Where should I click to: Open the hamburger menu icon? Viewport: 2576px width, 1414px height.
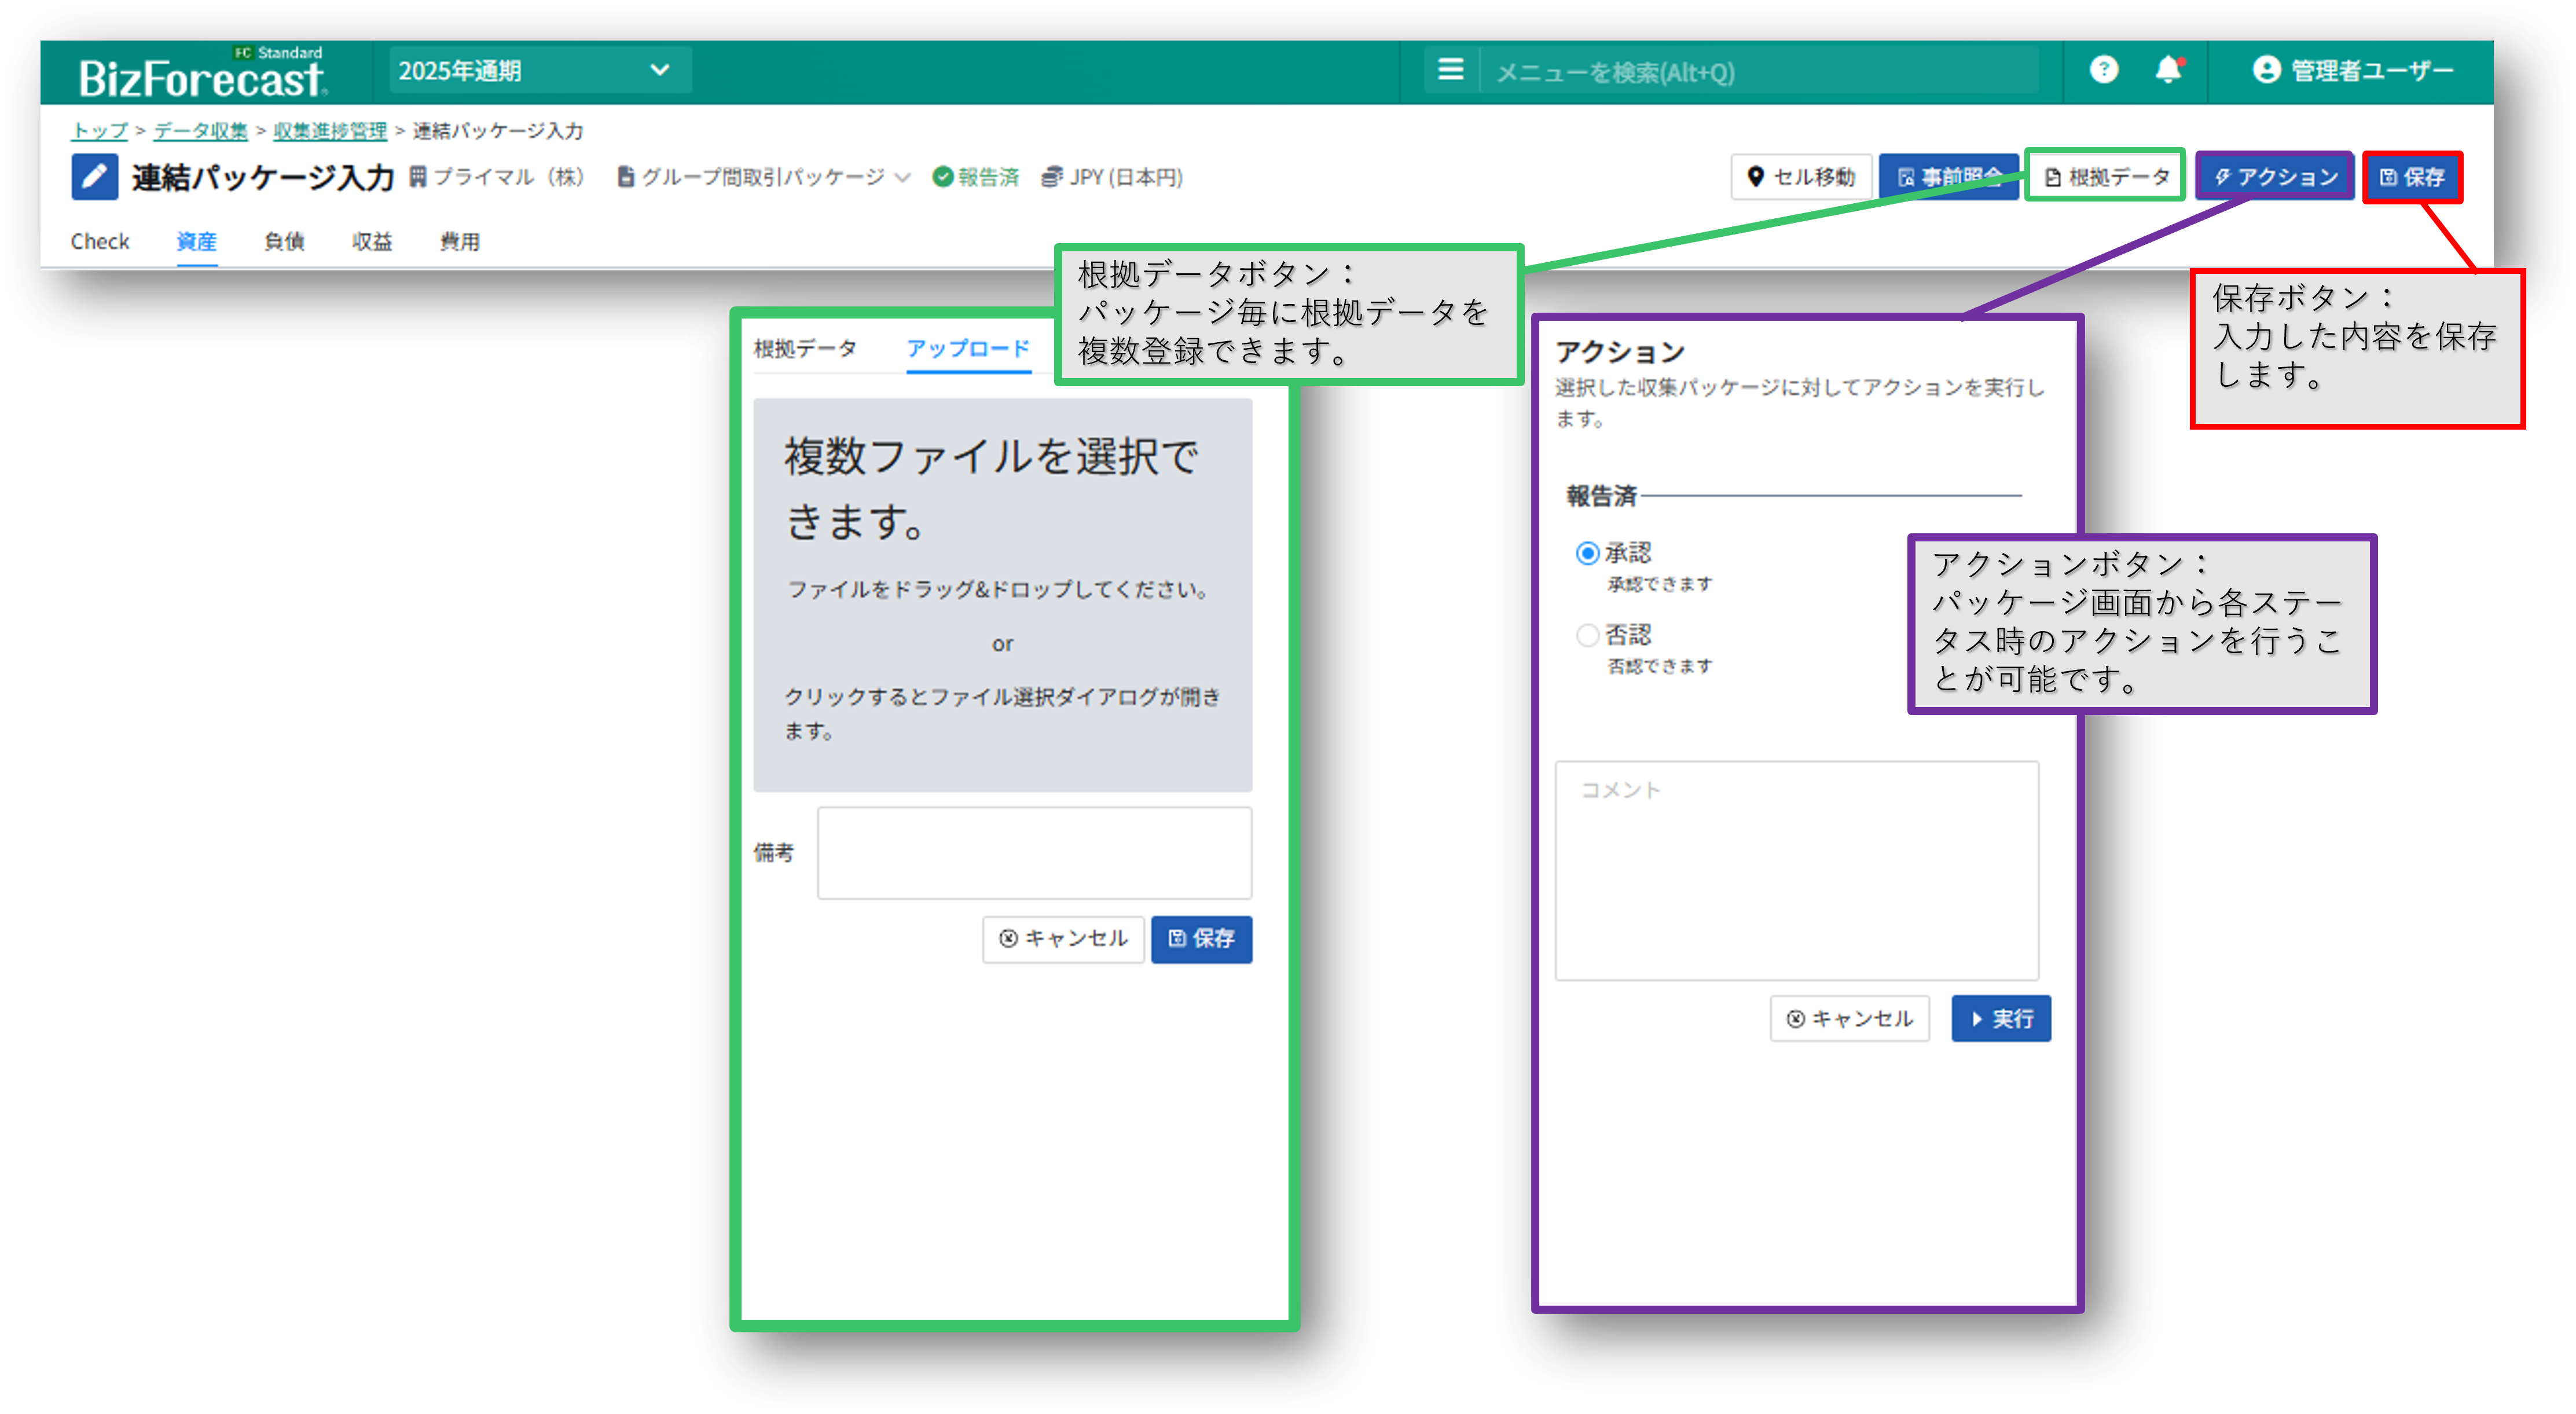pos(1450,70)
